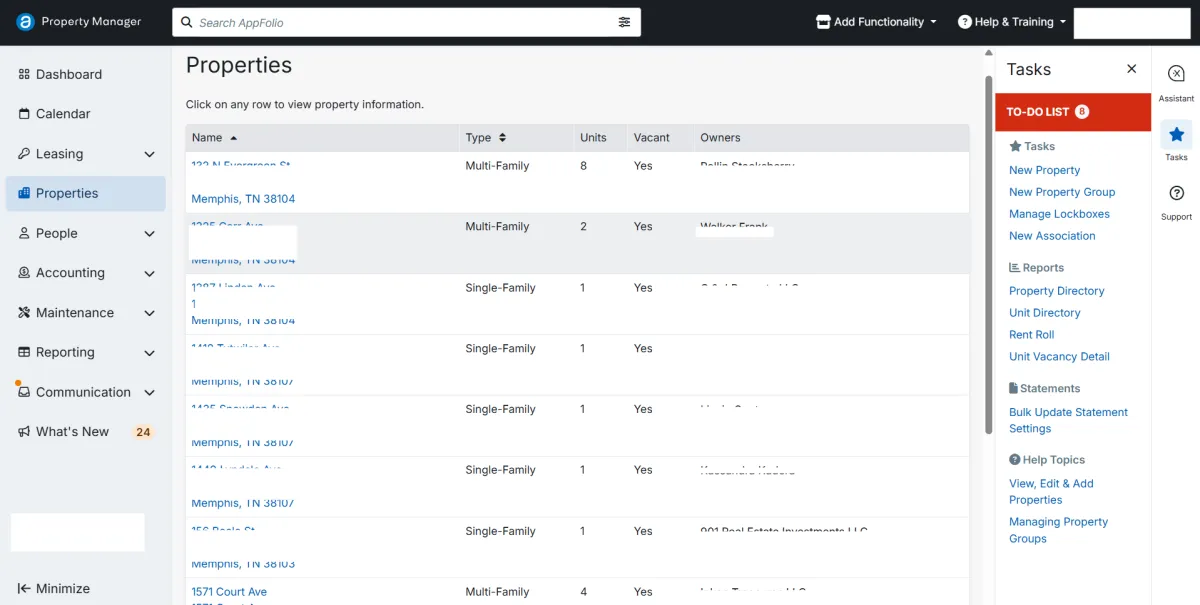Open the Support question mark icon

coord(1176,194)
